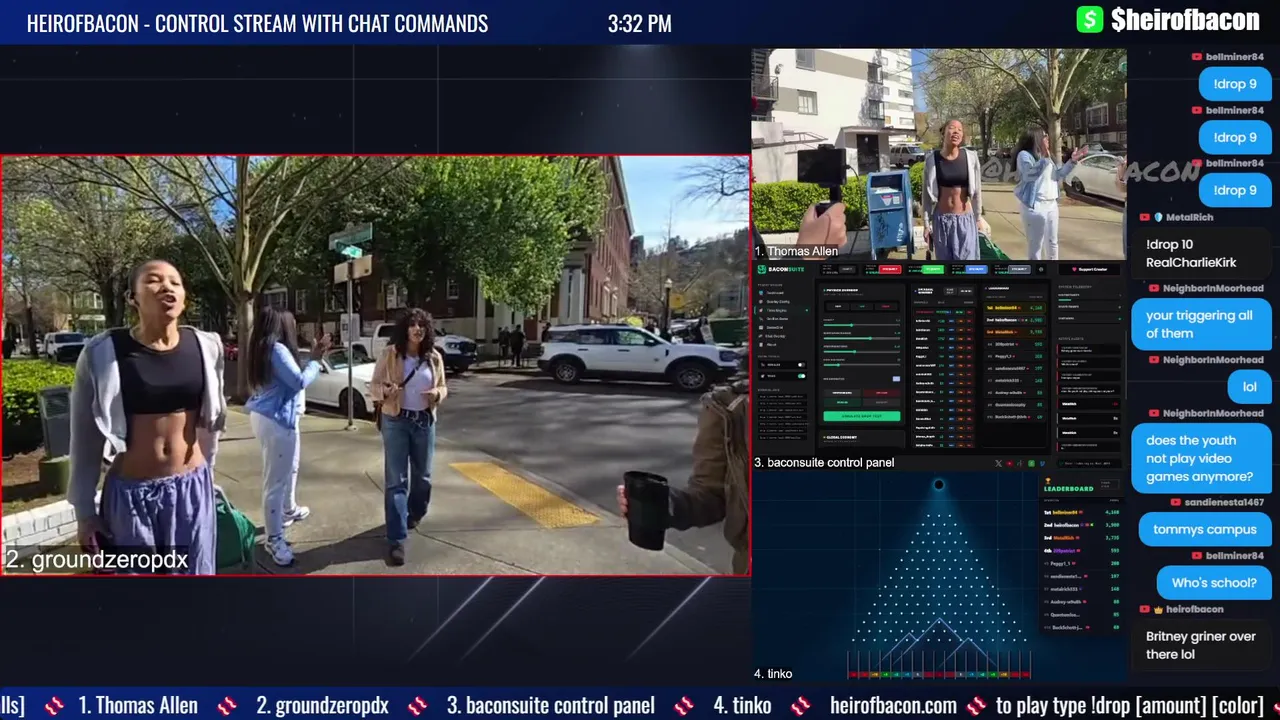Click bellminer84 row in tinko leaderboard
The width and height of the screenshot is (1280, 720).
click(1082, 512)
